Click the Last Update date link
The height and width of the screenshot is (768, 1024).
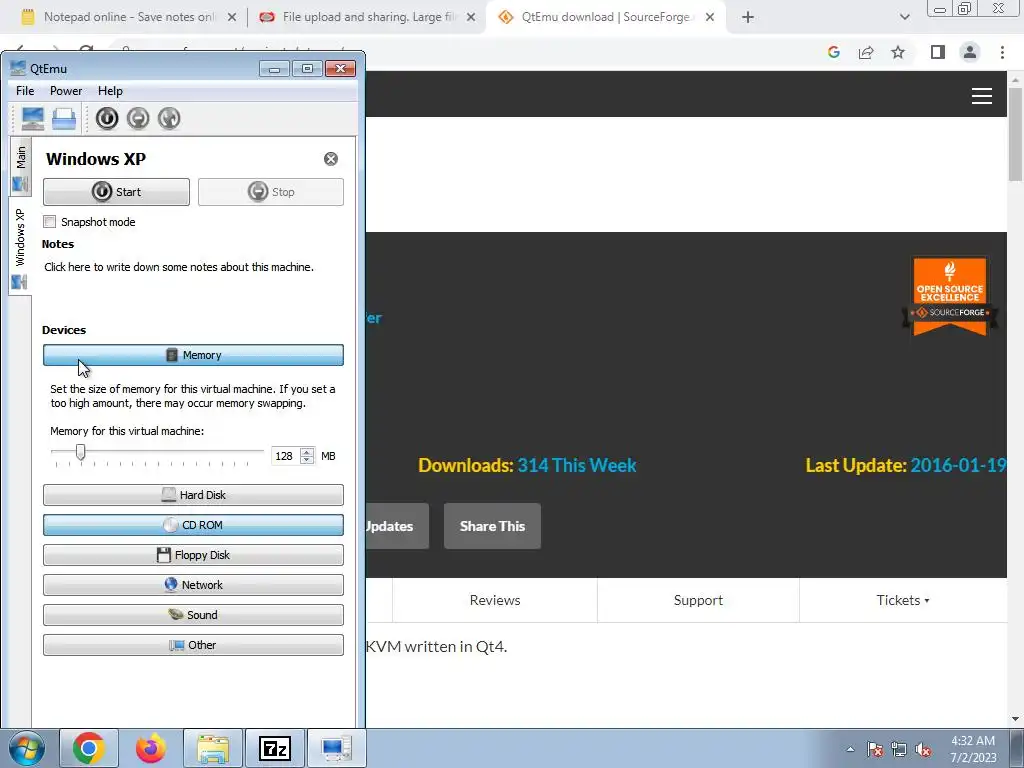[x=958, y=466]
